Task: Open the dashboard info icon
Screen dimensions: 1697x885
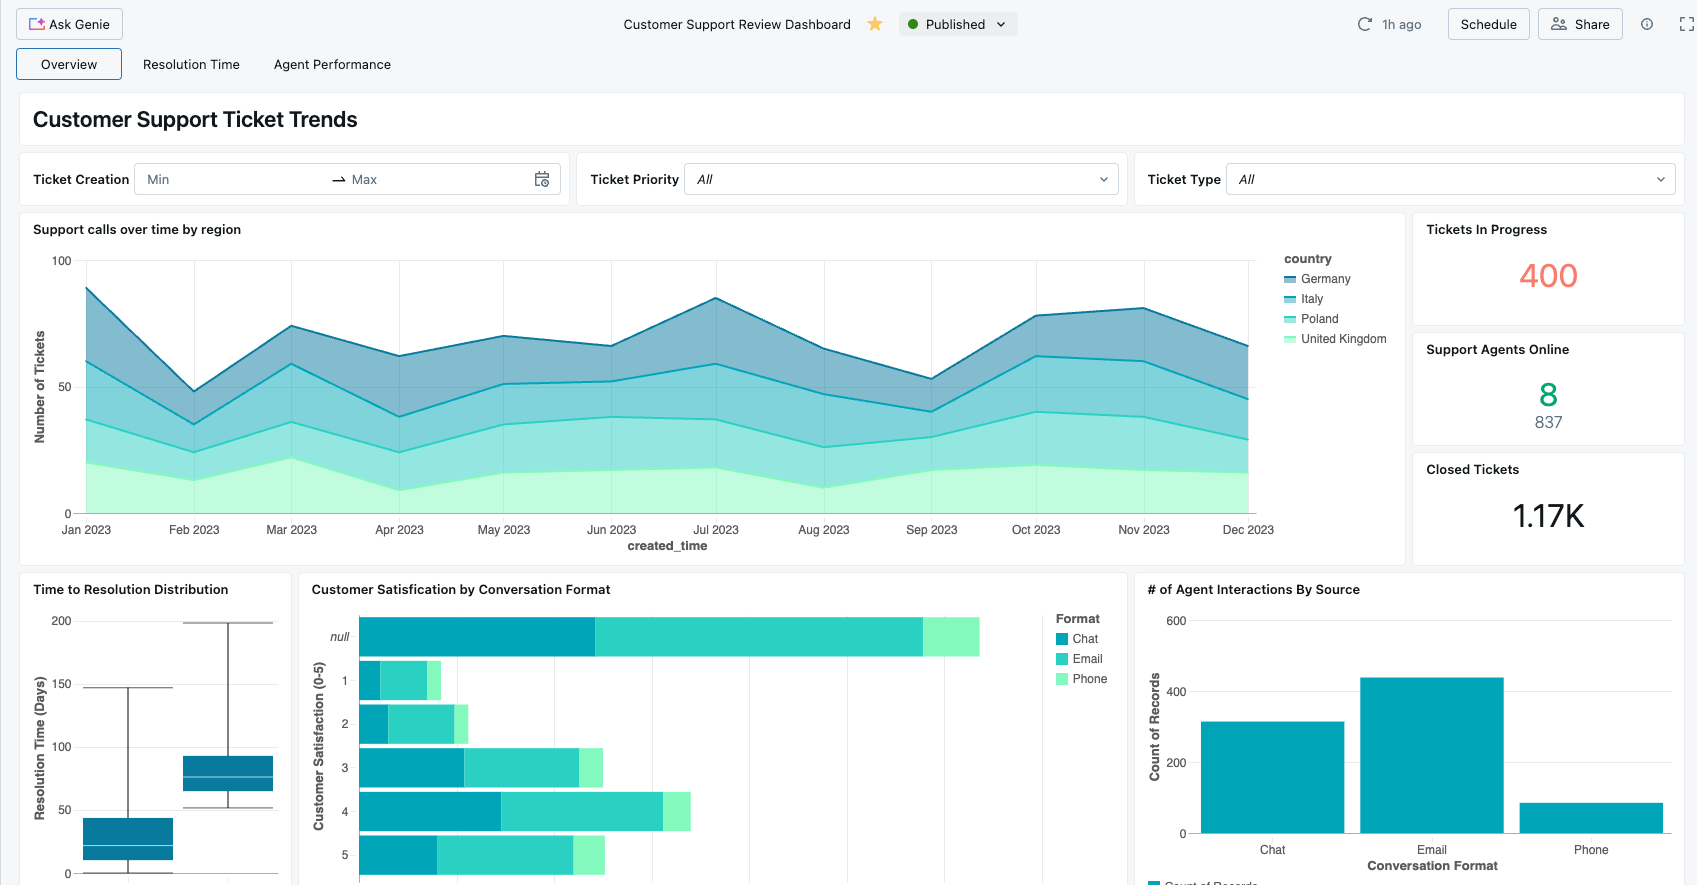Action: tap(1647, 24)
